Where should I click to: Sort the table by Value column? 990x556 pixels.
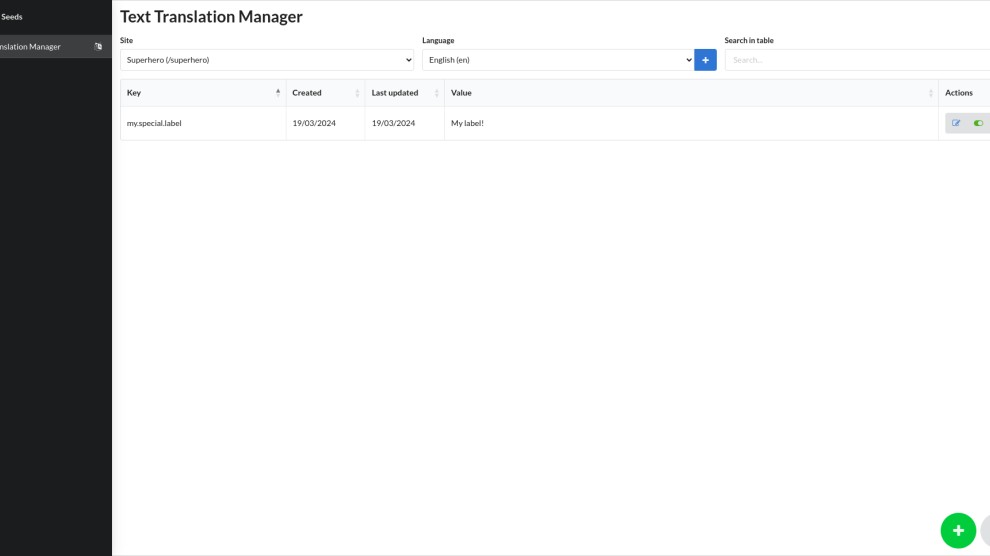tap(691, 93)
